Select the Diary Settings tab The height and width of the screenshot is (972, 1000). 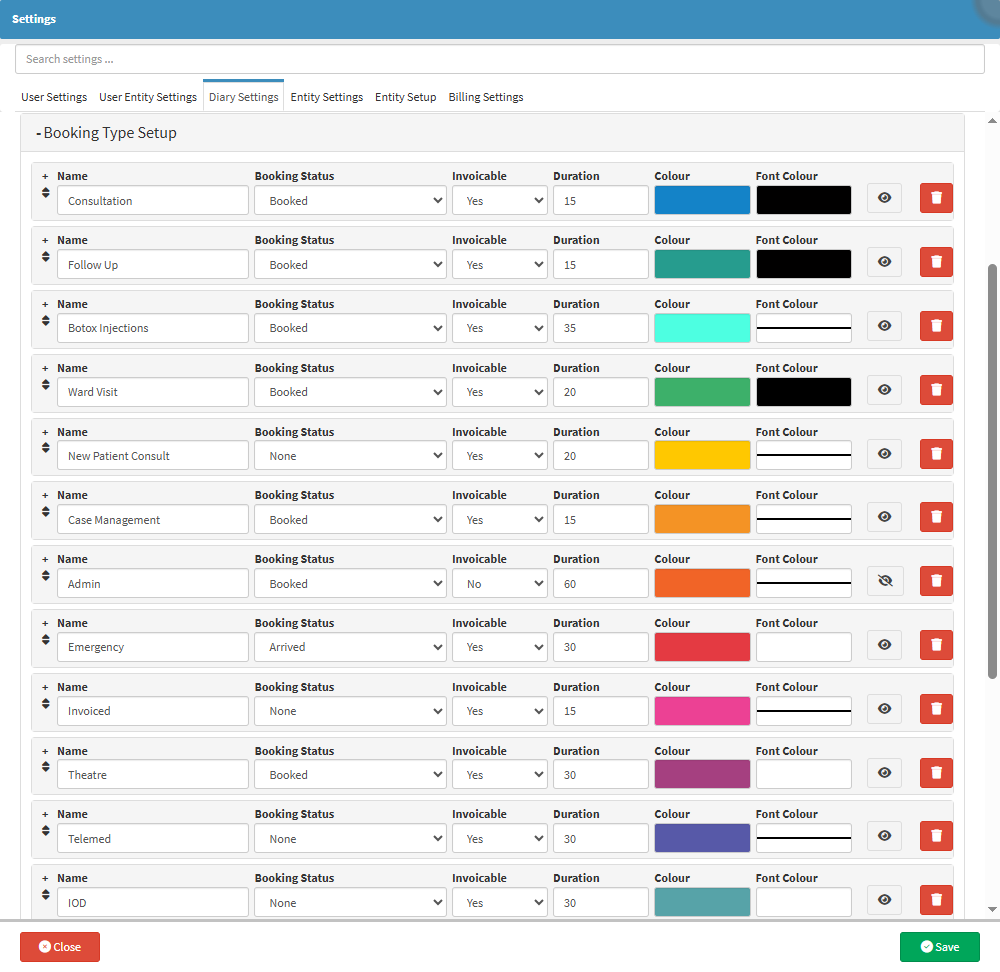[x=244, y=96]
